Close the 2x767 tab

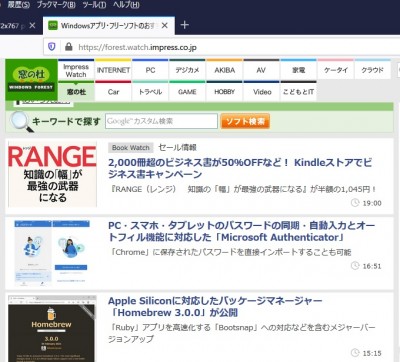coord(32,25)
